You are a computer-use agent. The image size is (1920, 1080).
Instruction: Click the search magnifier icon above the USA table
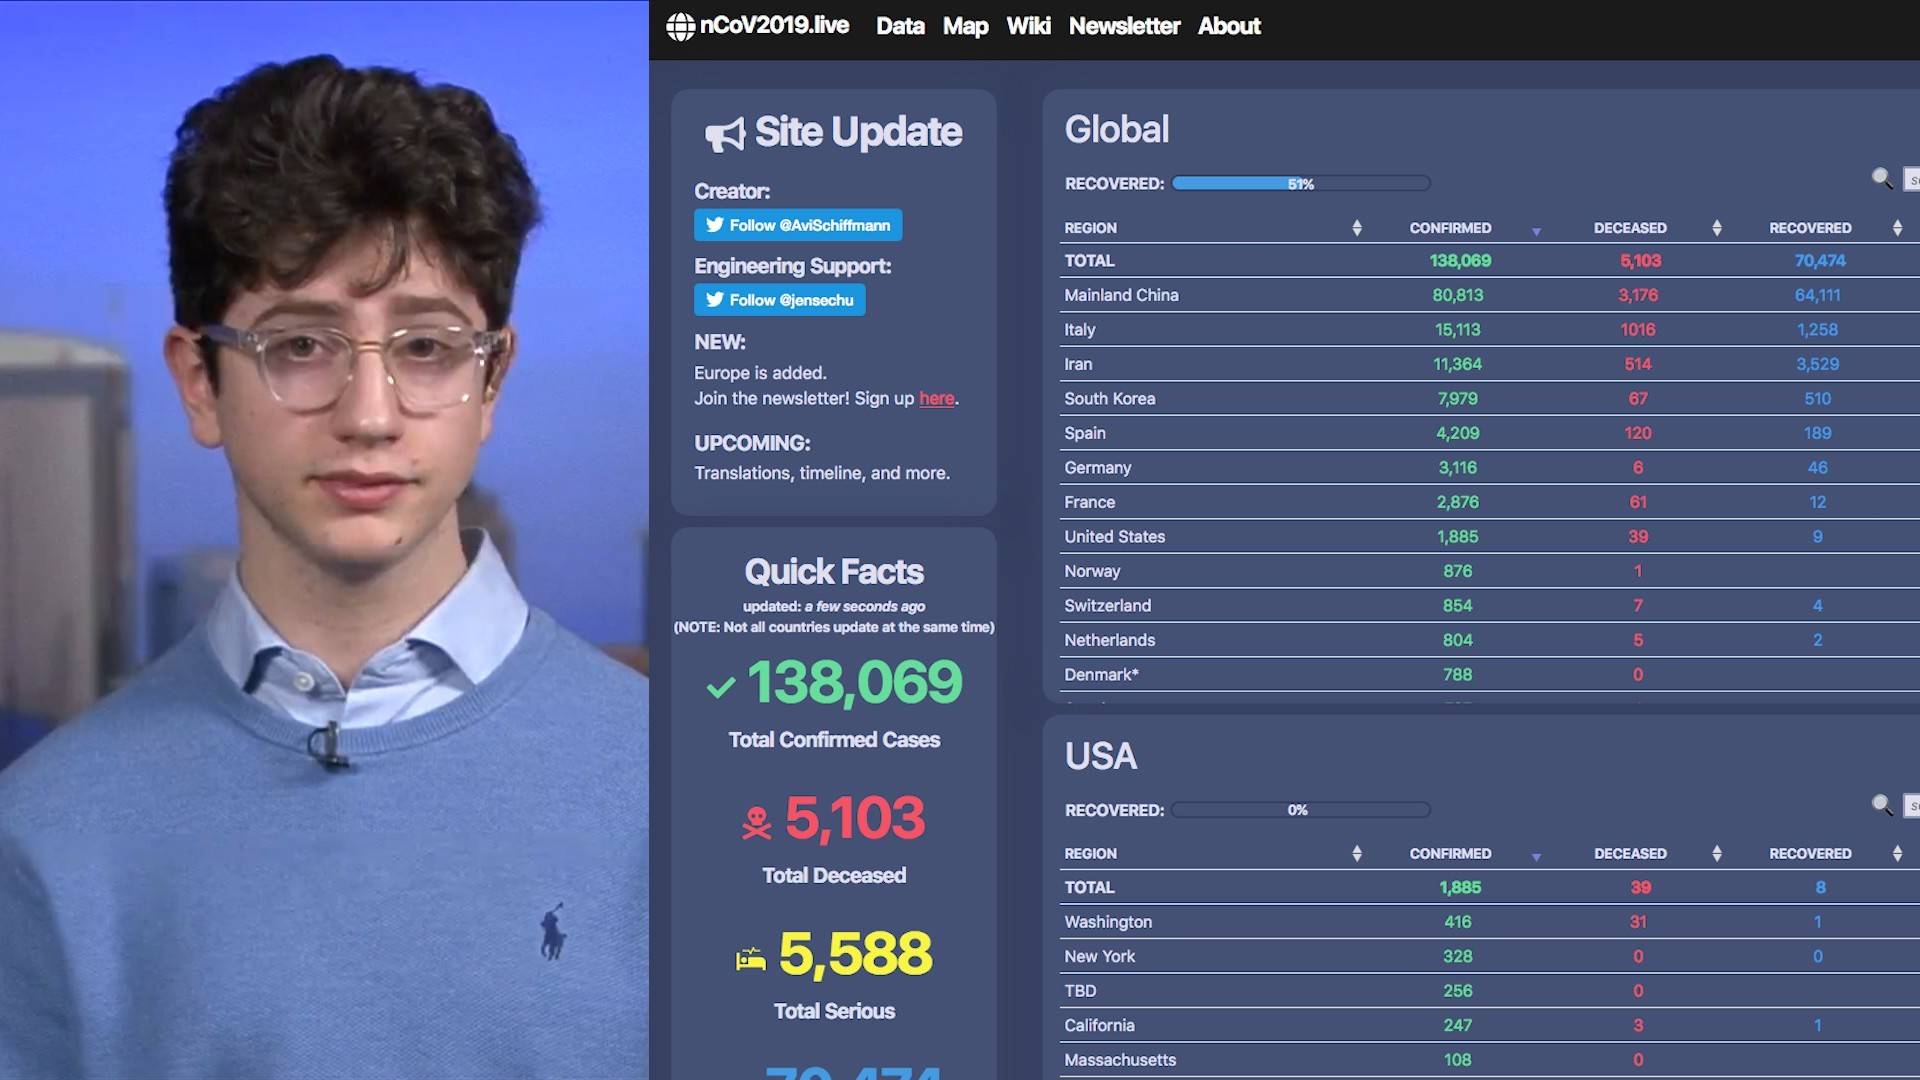coord(1883,804)
